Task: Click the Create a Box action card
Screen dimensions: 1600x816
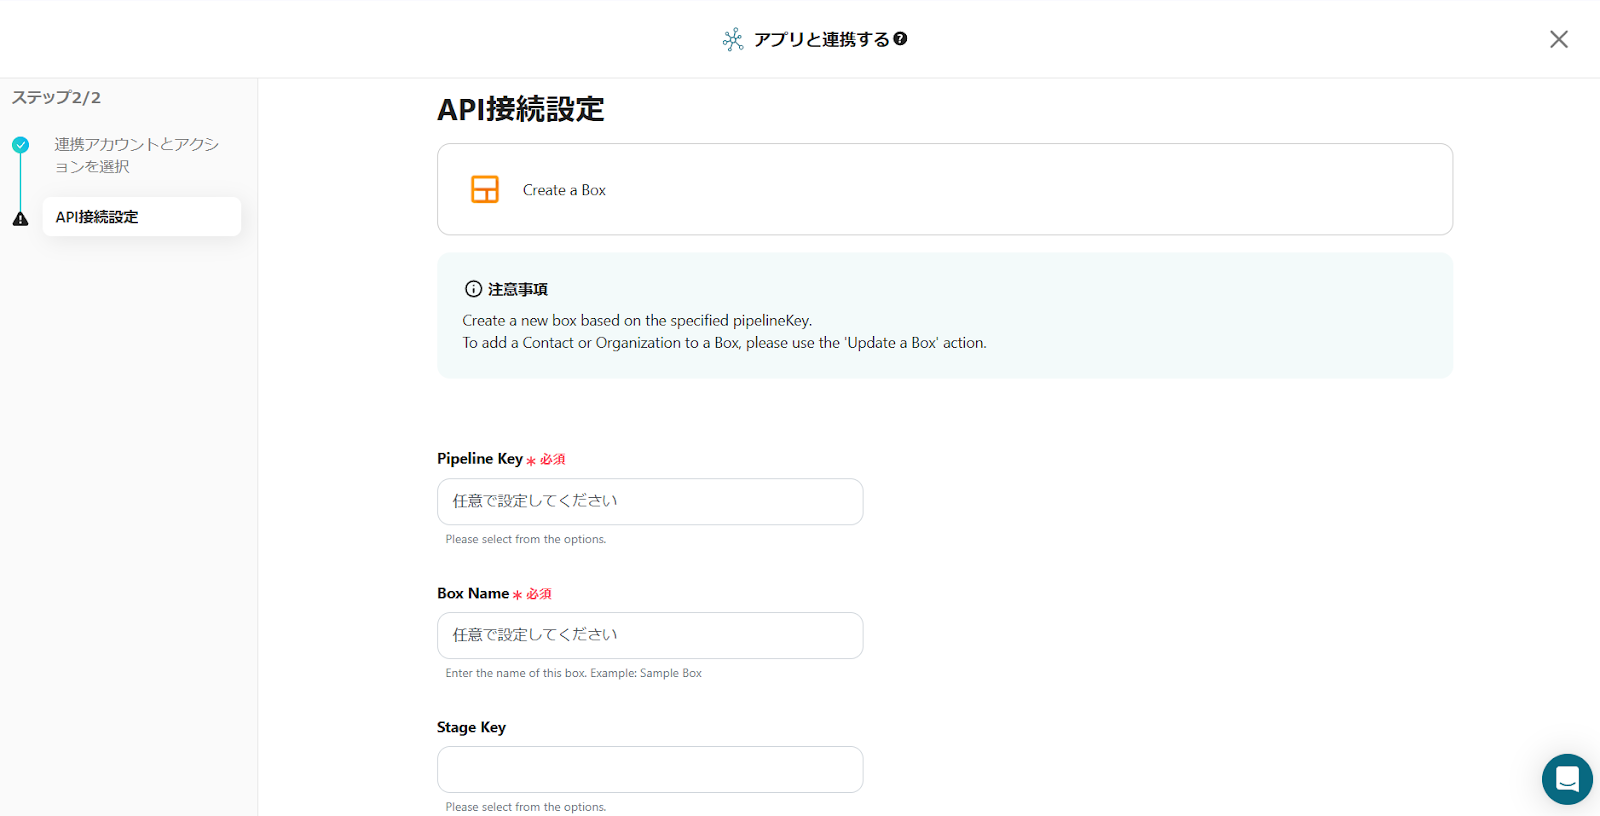Action: 944,190
